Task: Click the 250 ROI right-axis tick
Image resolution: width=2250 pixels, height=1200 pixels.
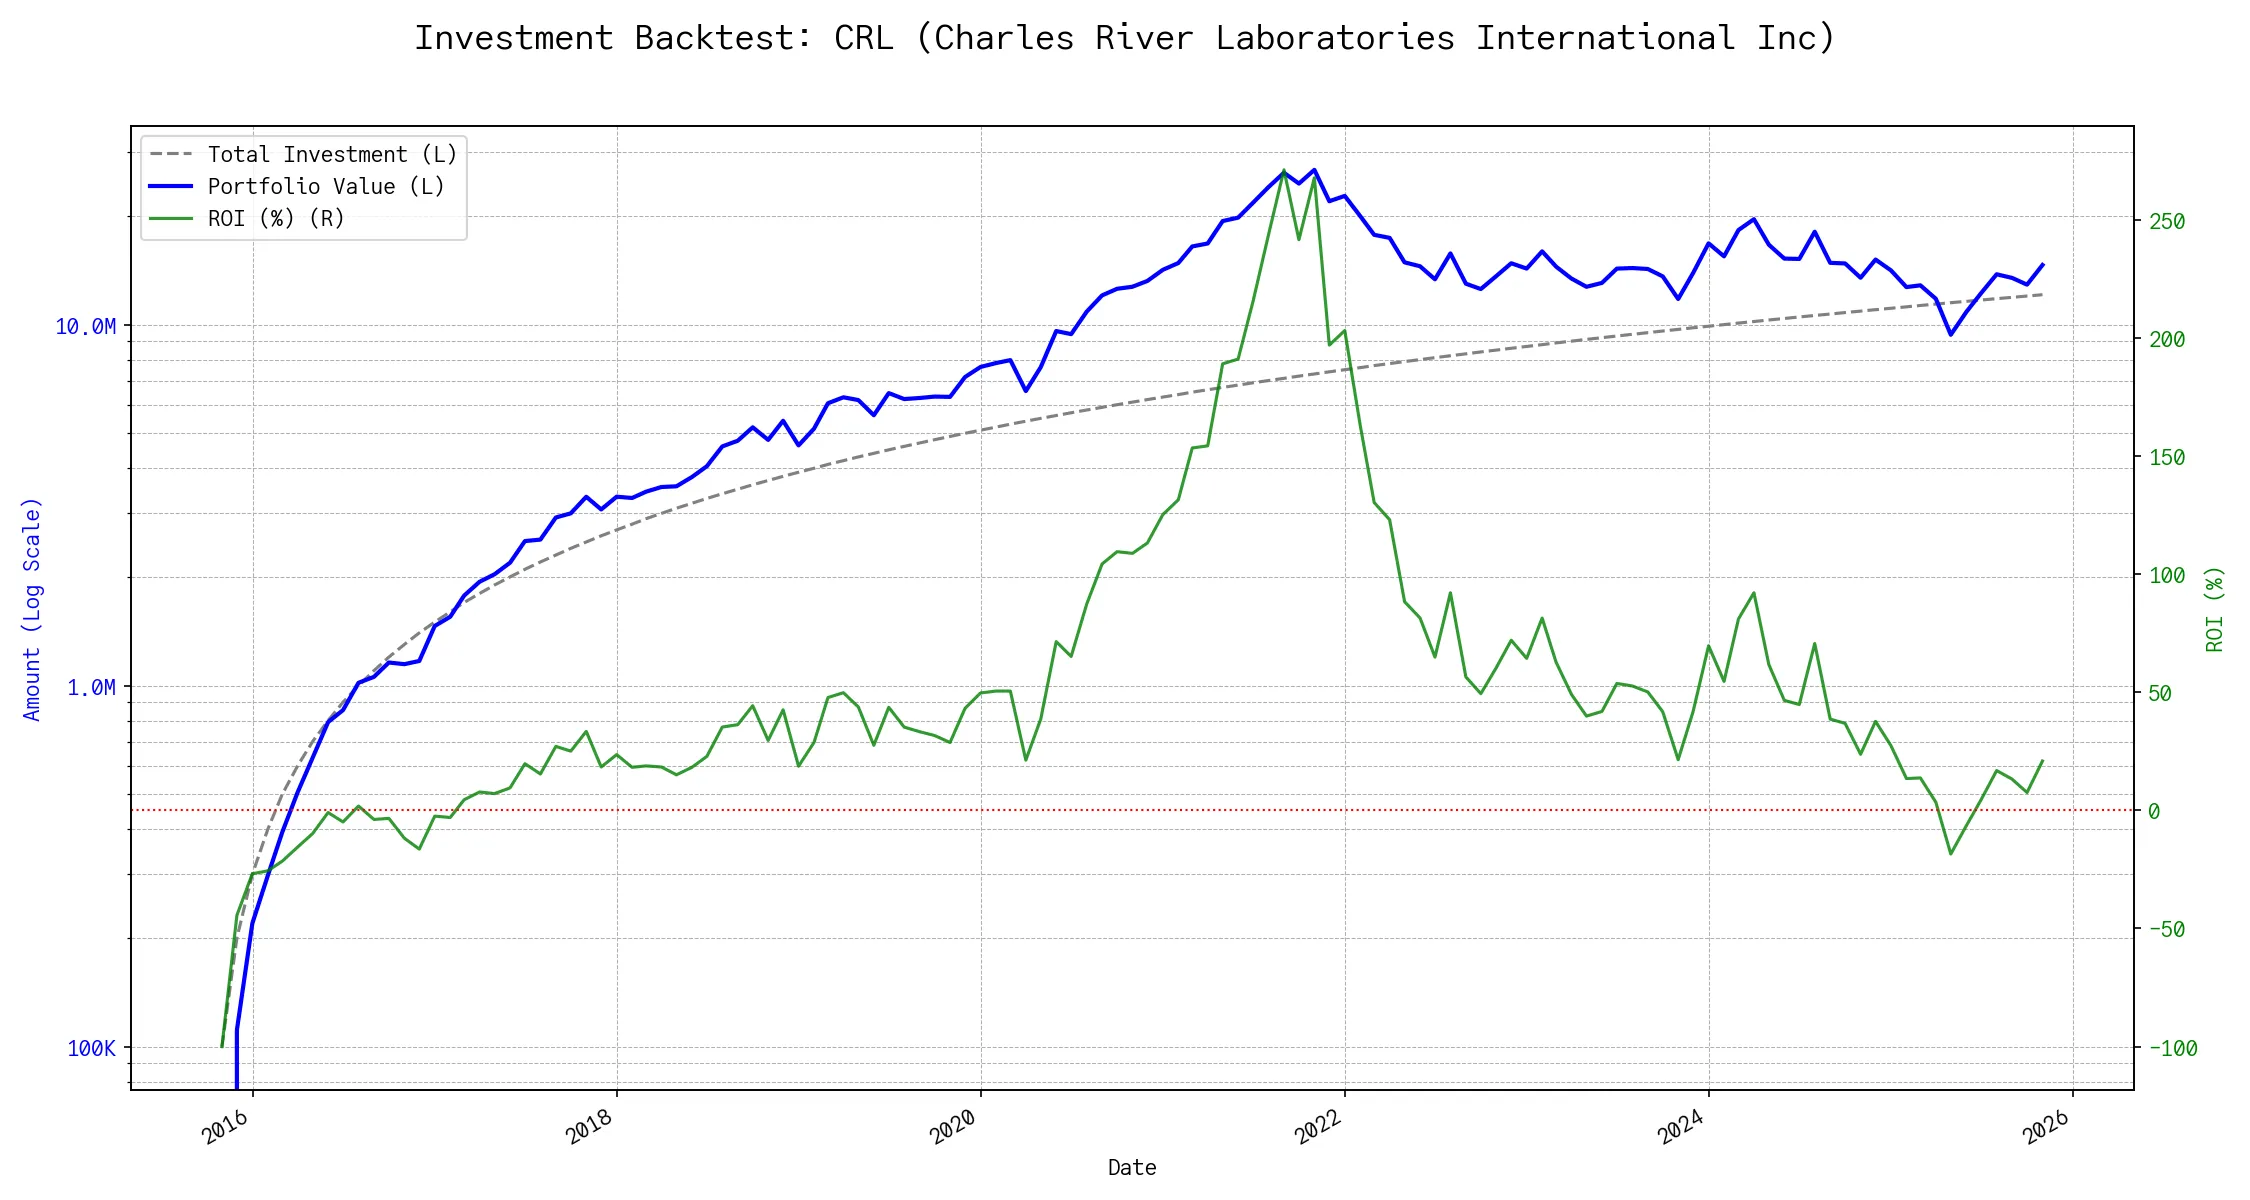Action: (2167, 221)
